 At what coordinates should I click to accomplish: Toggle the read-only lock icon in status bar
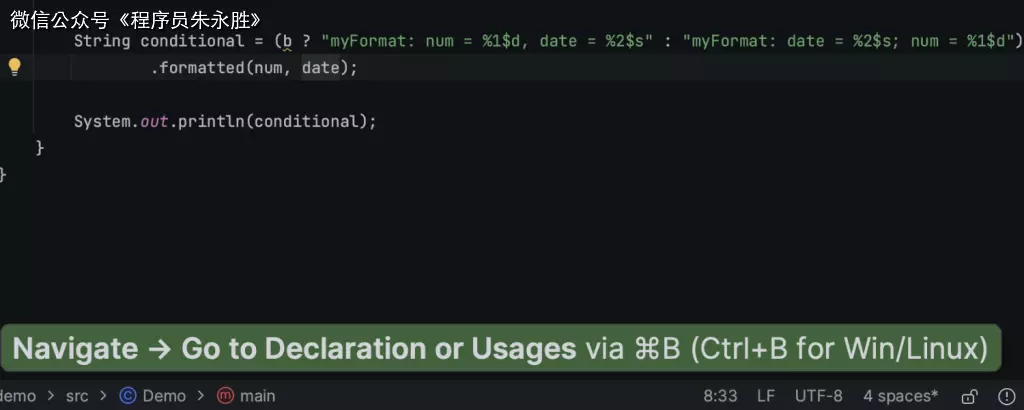coord(969,396)
